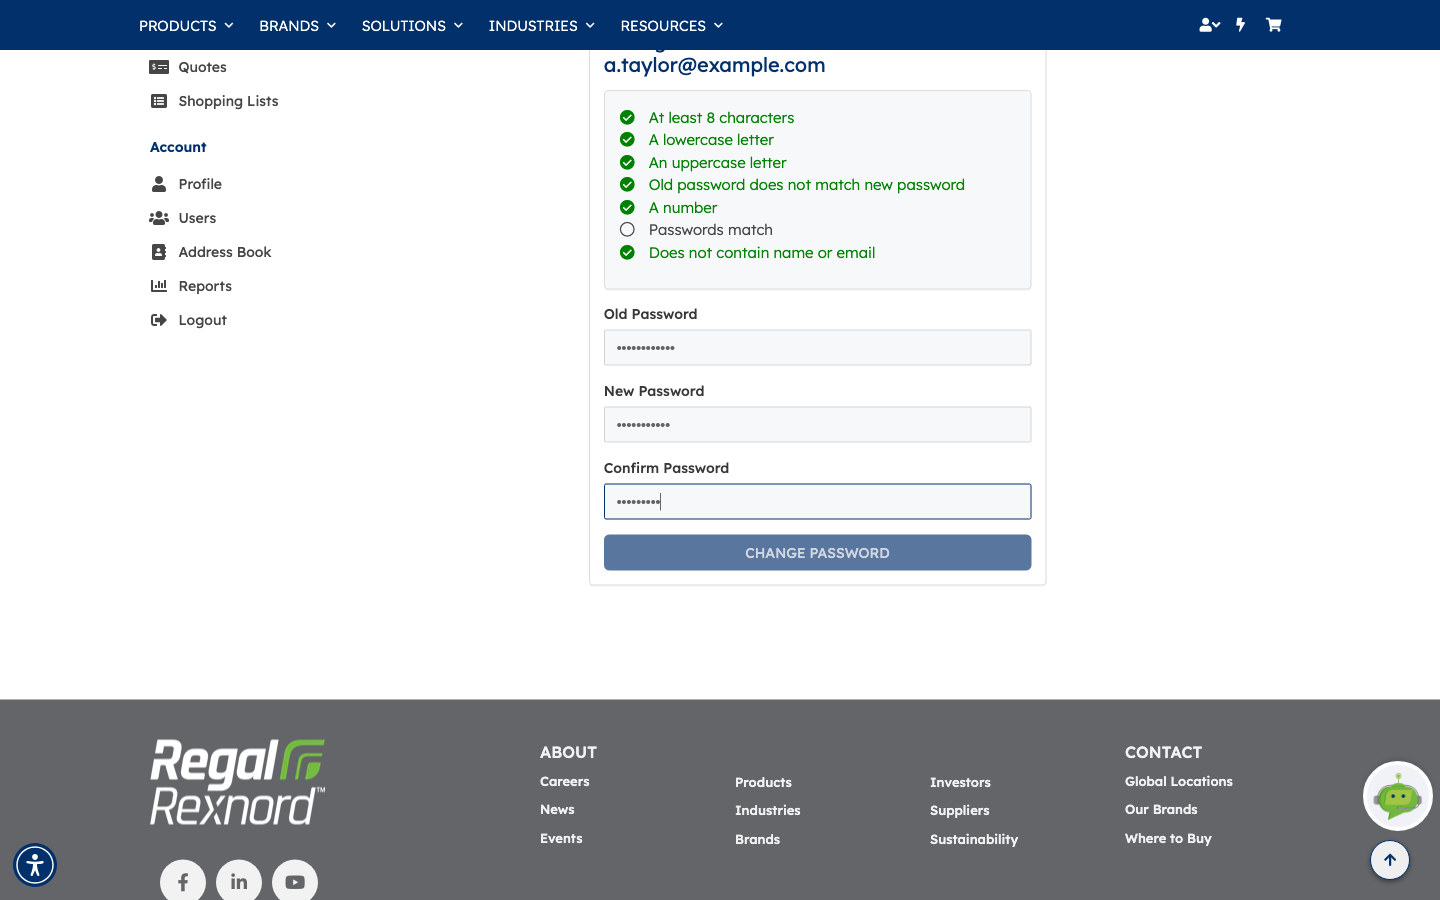Open the Suppliers footer link
The image size is (1440, 900).
pos(960,811)
